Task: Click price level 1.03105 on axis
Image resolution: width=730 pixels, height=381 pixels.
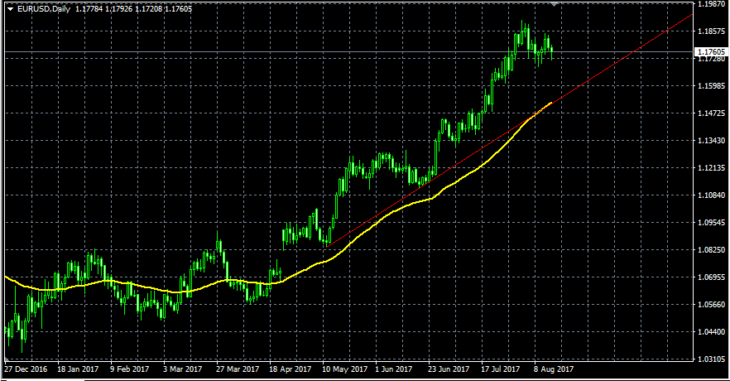Action: tap(711, 359)
